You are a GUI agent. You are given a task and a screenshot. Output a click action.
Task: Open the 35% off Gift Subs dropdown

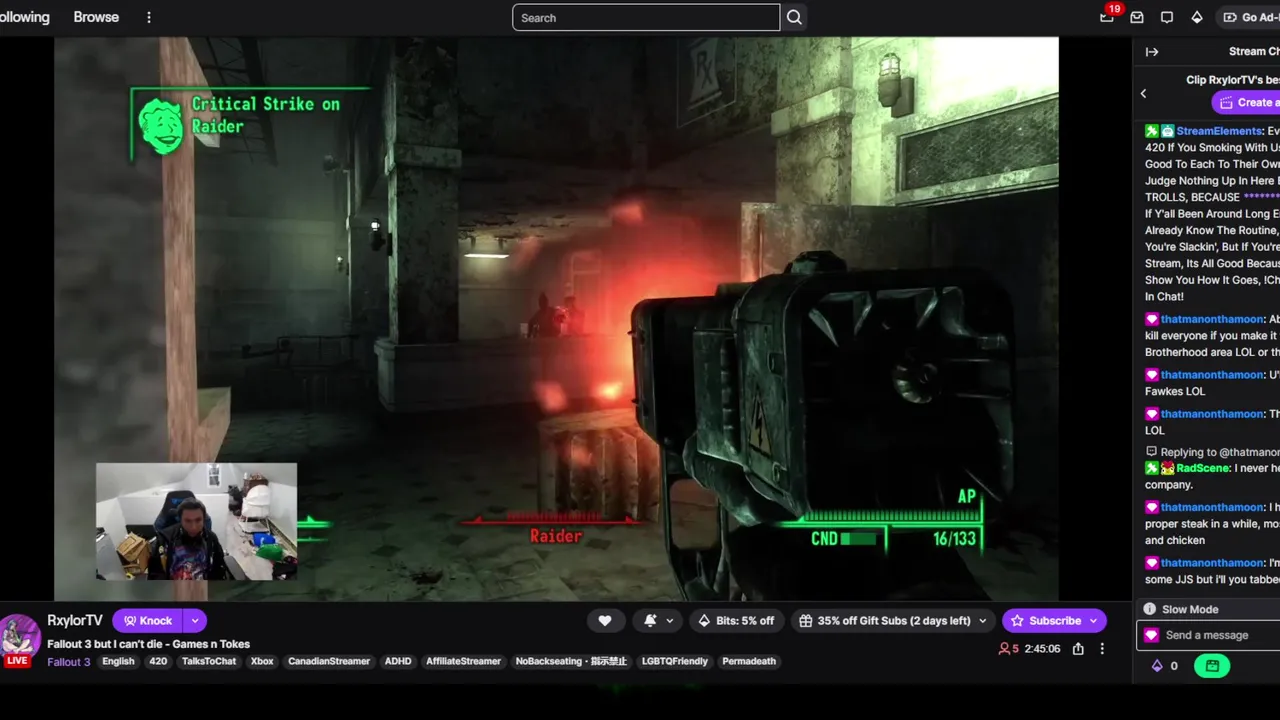(x=893, y=621)
